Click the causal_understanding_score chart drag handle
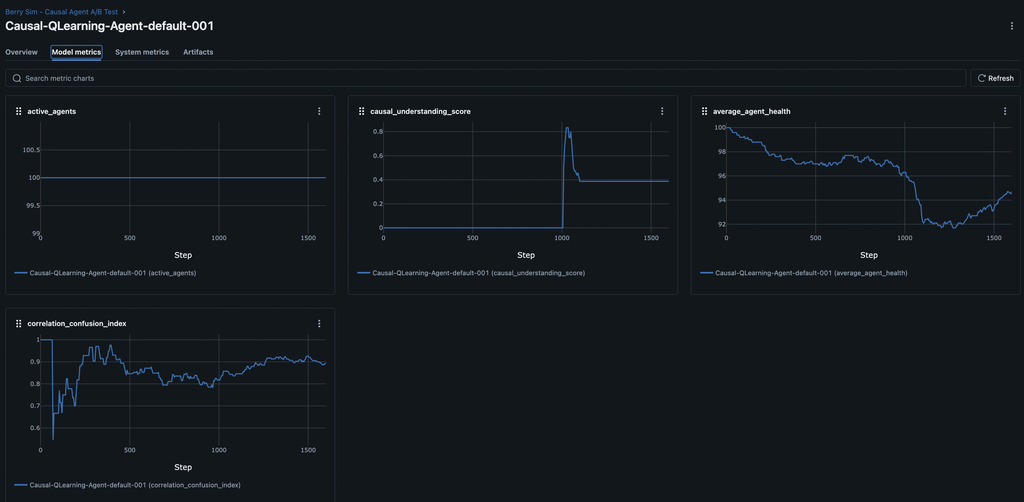Viewport: 1024px width, 502px height. click(361, 111)
